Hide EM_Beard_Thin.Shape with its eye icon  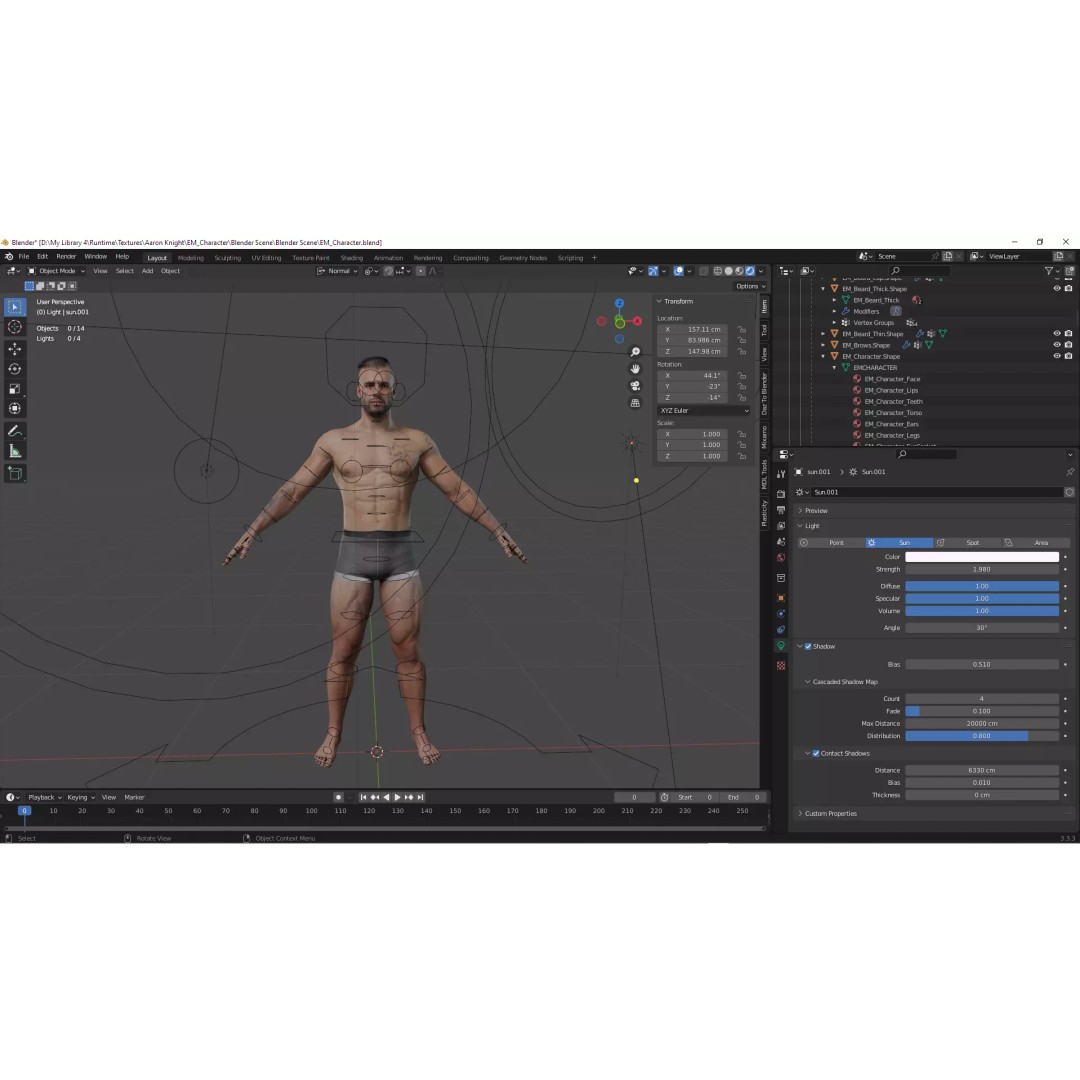pyautogui.click(x=1057, y=333)
